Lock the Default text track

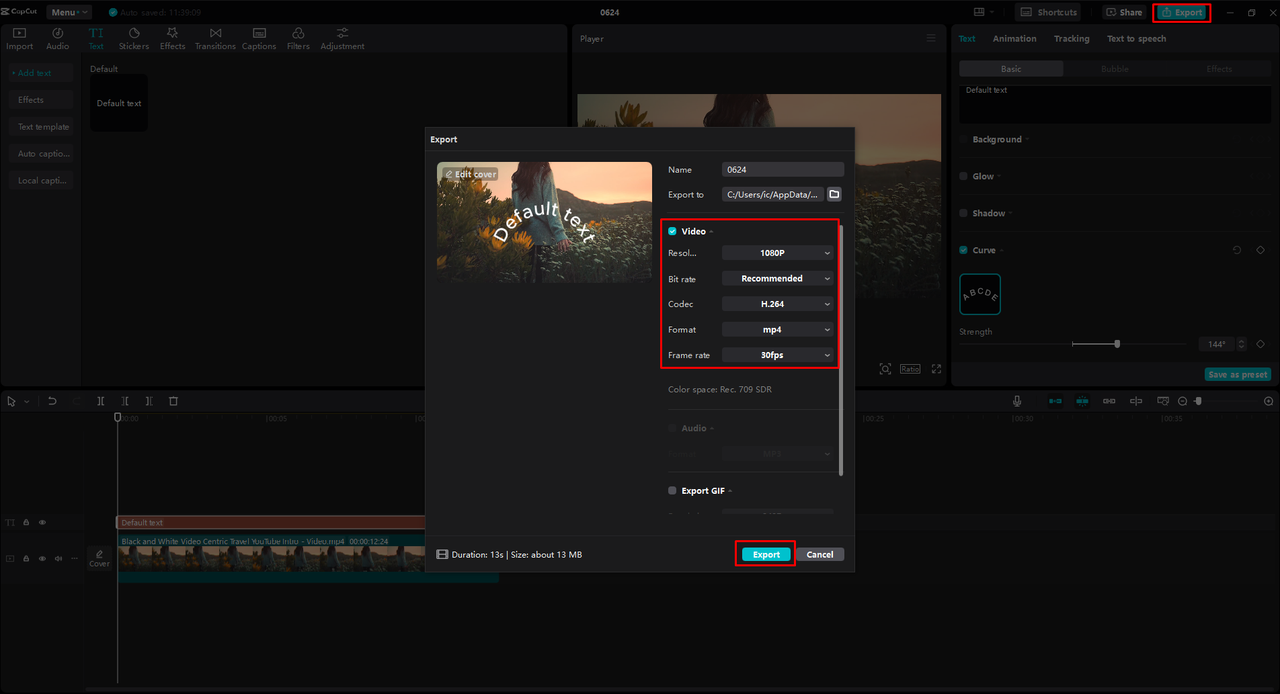(26, 522)
